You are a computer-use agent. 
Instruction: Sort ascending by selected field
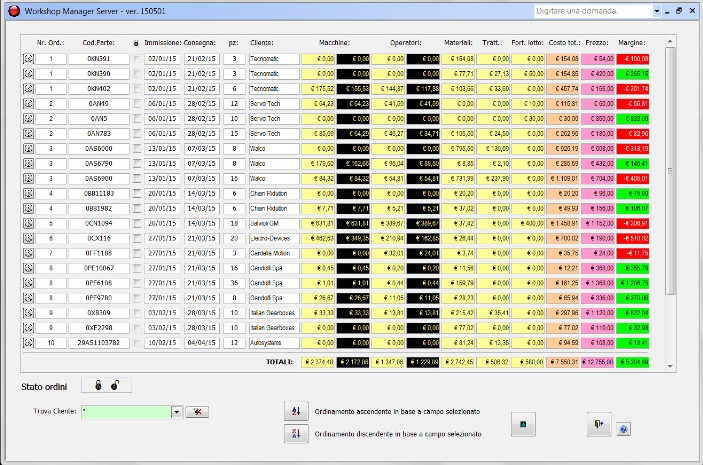coord(296,411)
